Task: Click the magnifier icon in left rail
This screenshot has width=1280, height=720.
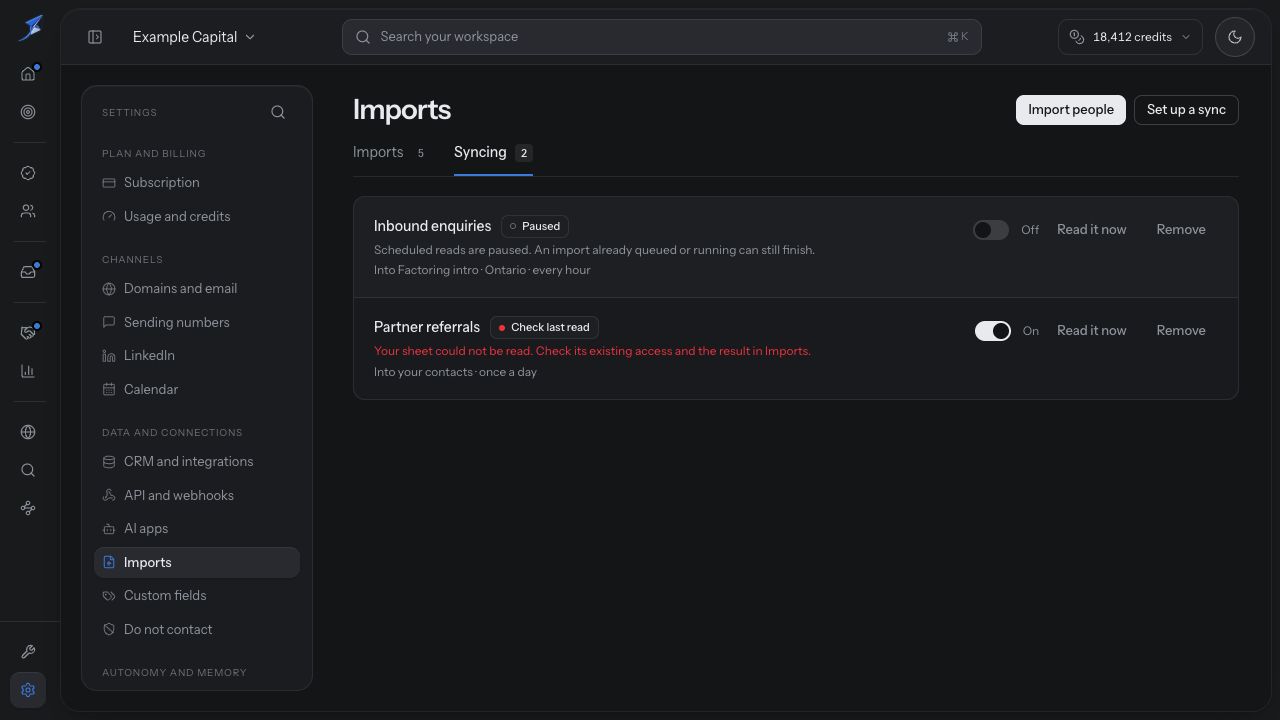Action: tap(28, 470)
